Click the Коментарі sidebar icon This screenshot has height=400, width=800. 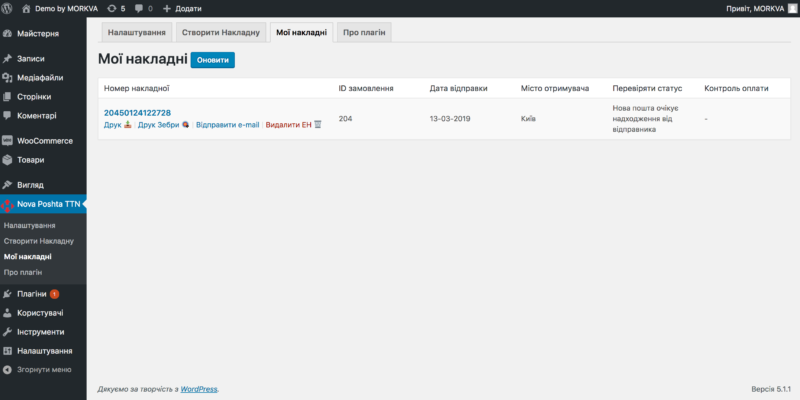point(7,115)
